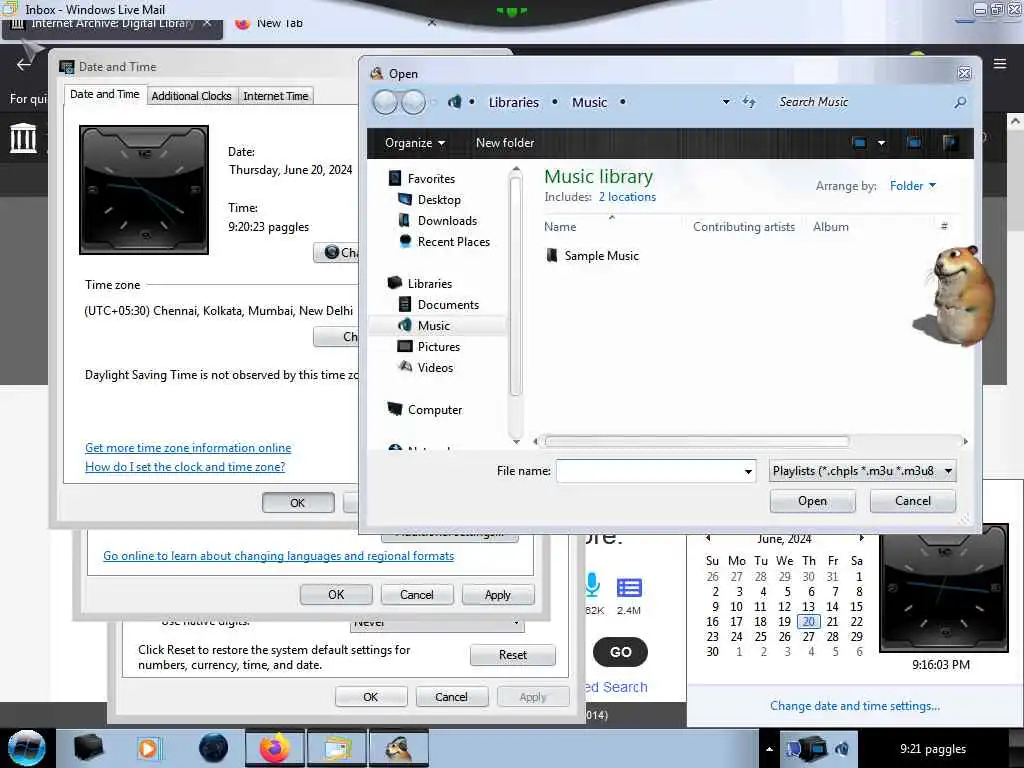Screen dimensions: 1024x768
Task: Open the Firefox hamburger menu
Action: (x=1000, y=63)
